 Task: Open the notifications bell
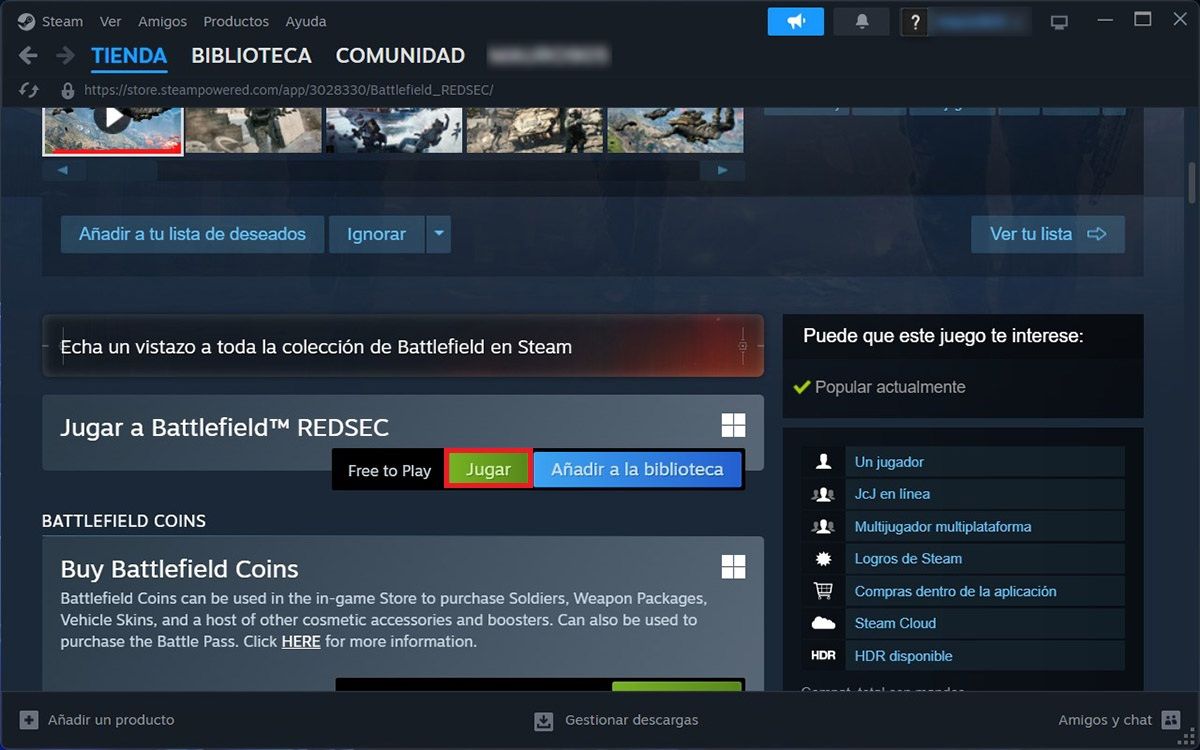tap(862, 21)
